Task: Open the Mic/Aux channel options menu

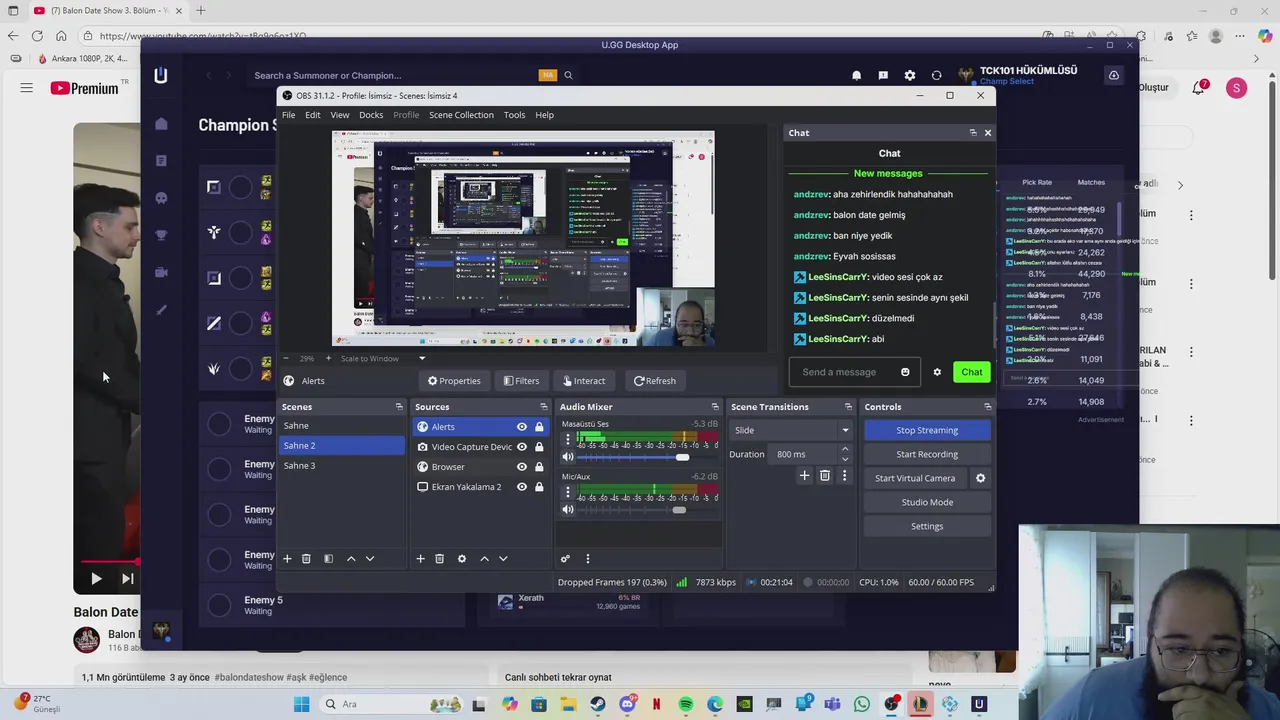Action: 567,492
